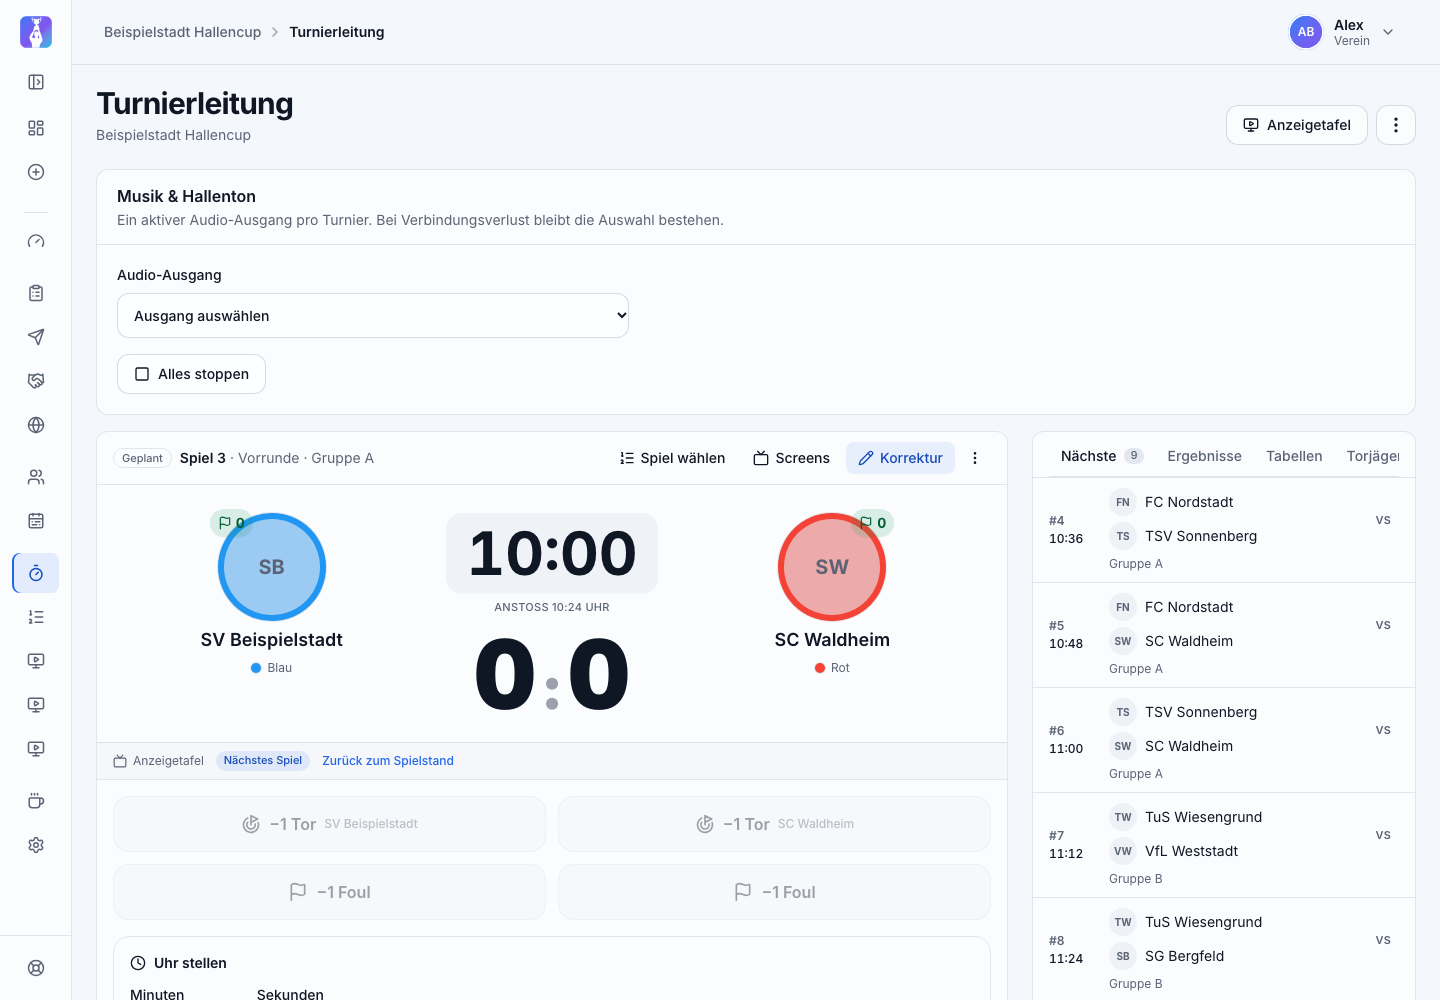Toggle the Korrektur correction mode

coord(900,458)
